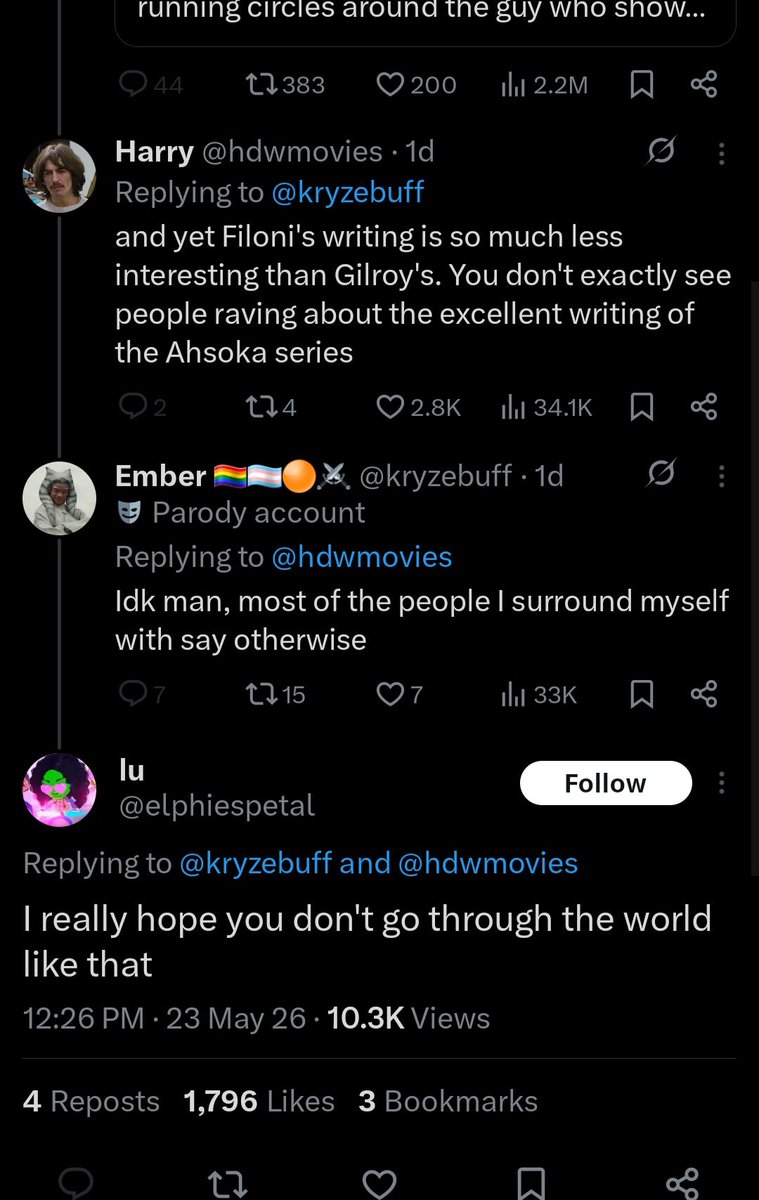Open more options menu on Harry's tweet
Image resolution: width=759 pixels, height=1200 pixels.
(722, 152)
